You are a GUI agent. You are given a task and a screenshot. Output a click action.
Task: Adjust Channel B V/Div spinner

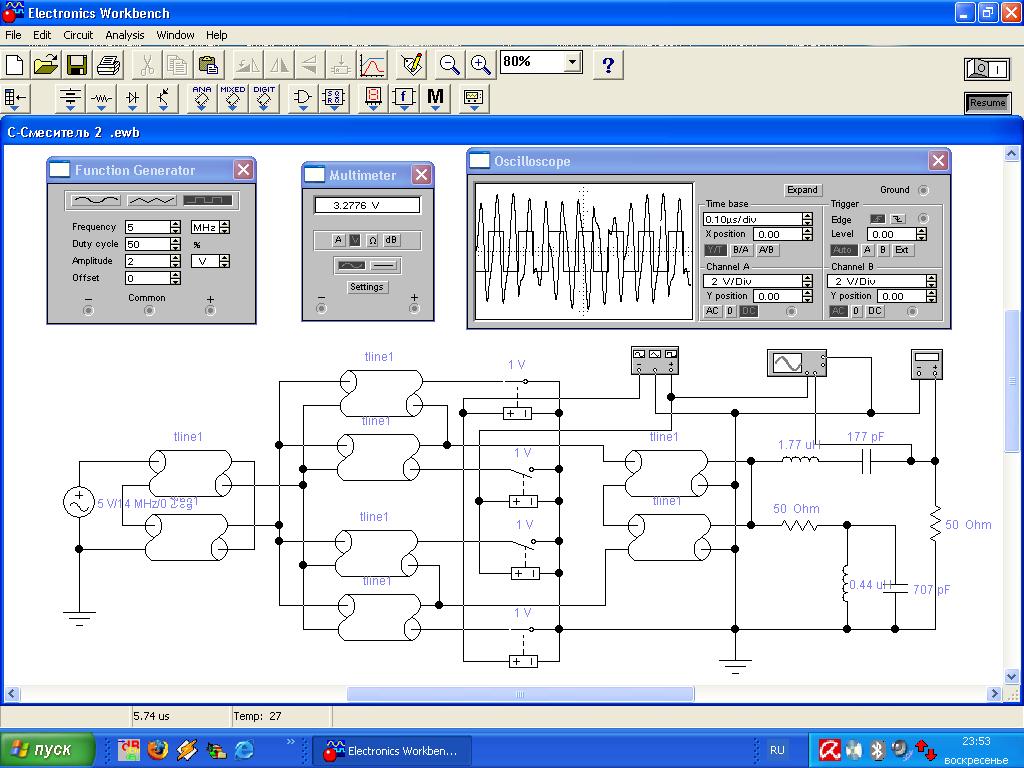[x=931, y=281]
